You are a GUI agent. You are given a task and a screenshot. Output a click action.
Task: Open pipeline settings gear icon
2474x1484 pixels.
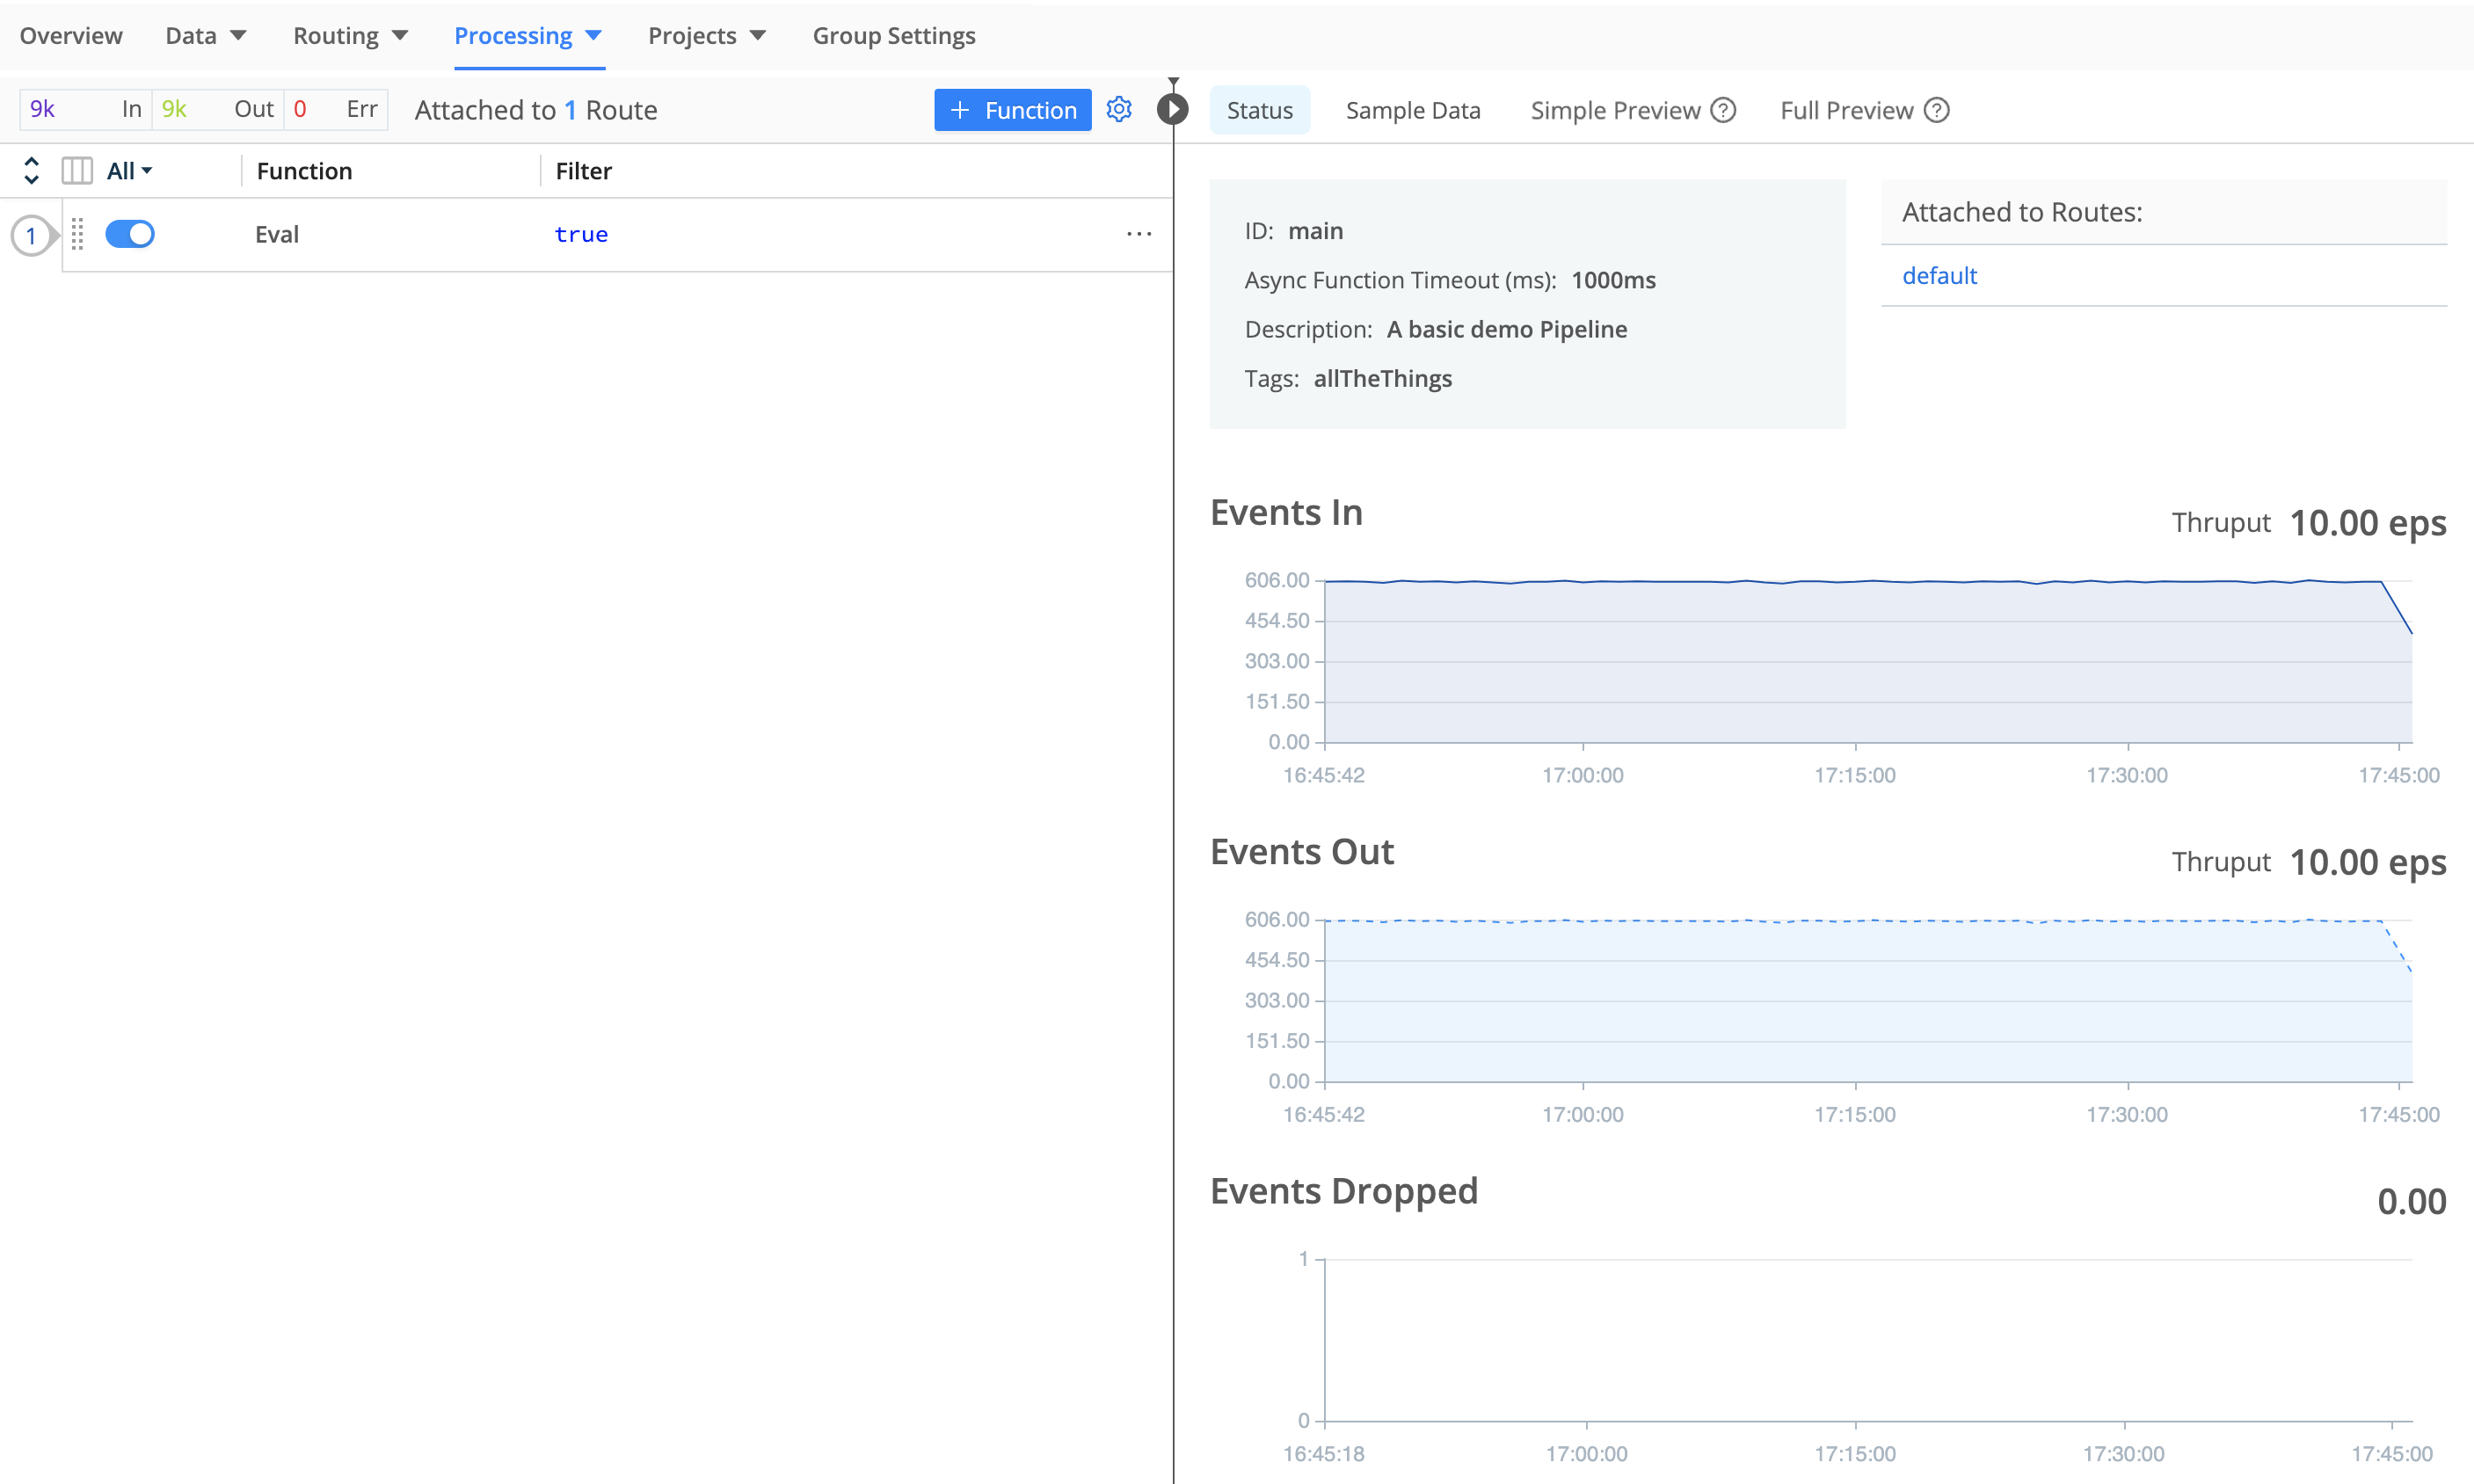(x=1119, y=109)
